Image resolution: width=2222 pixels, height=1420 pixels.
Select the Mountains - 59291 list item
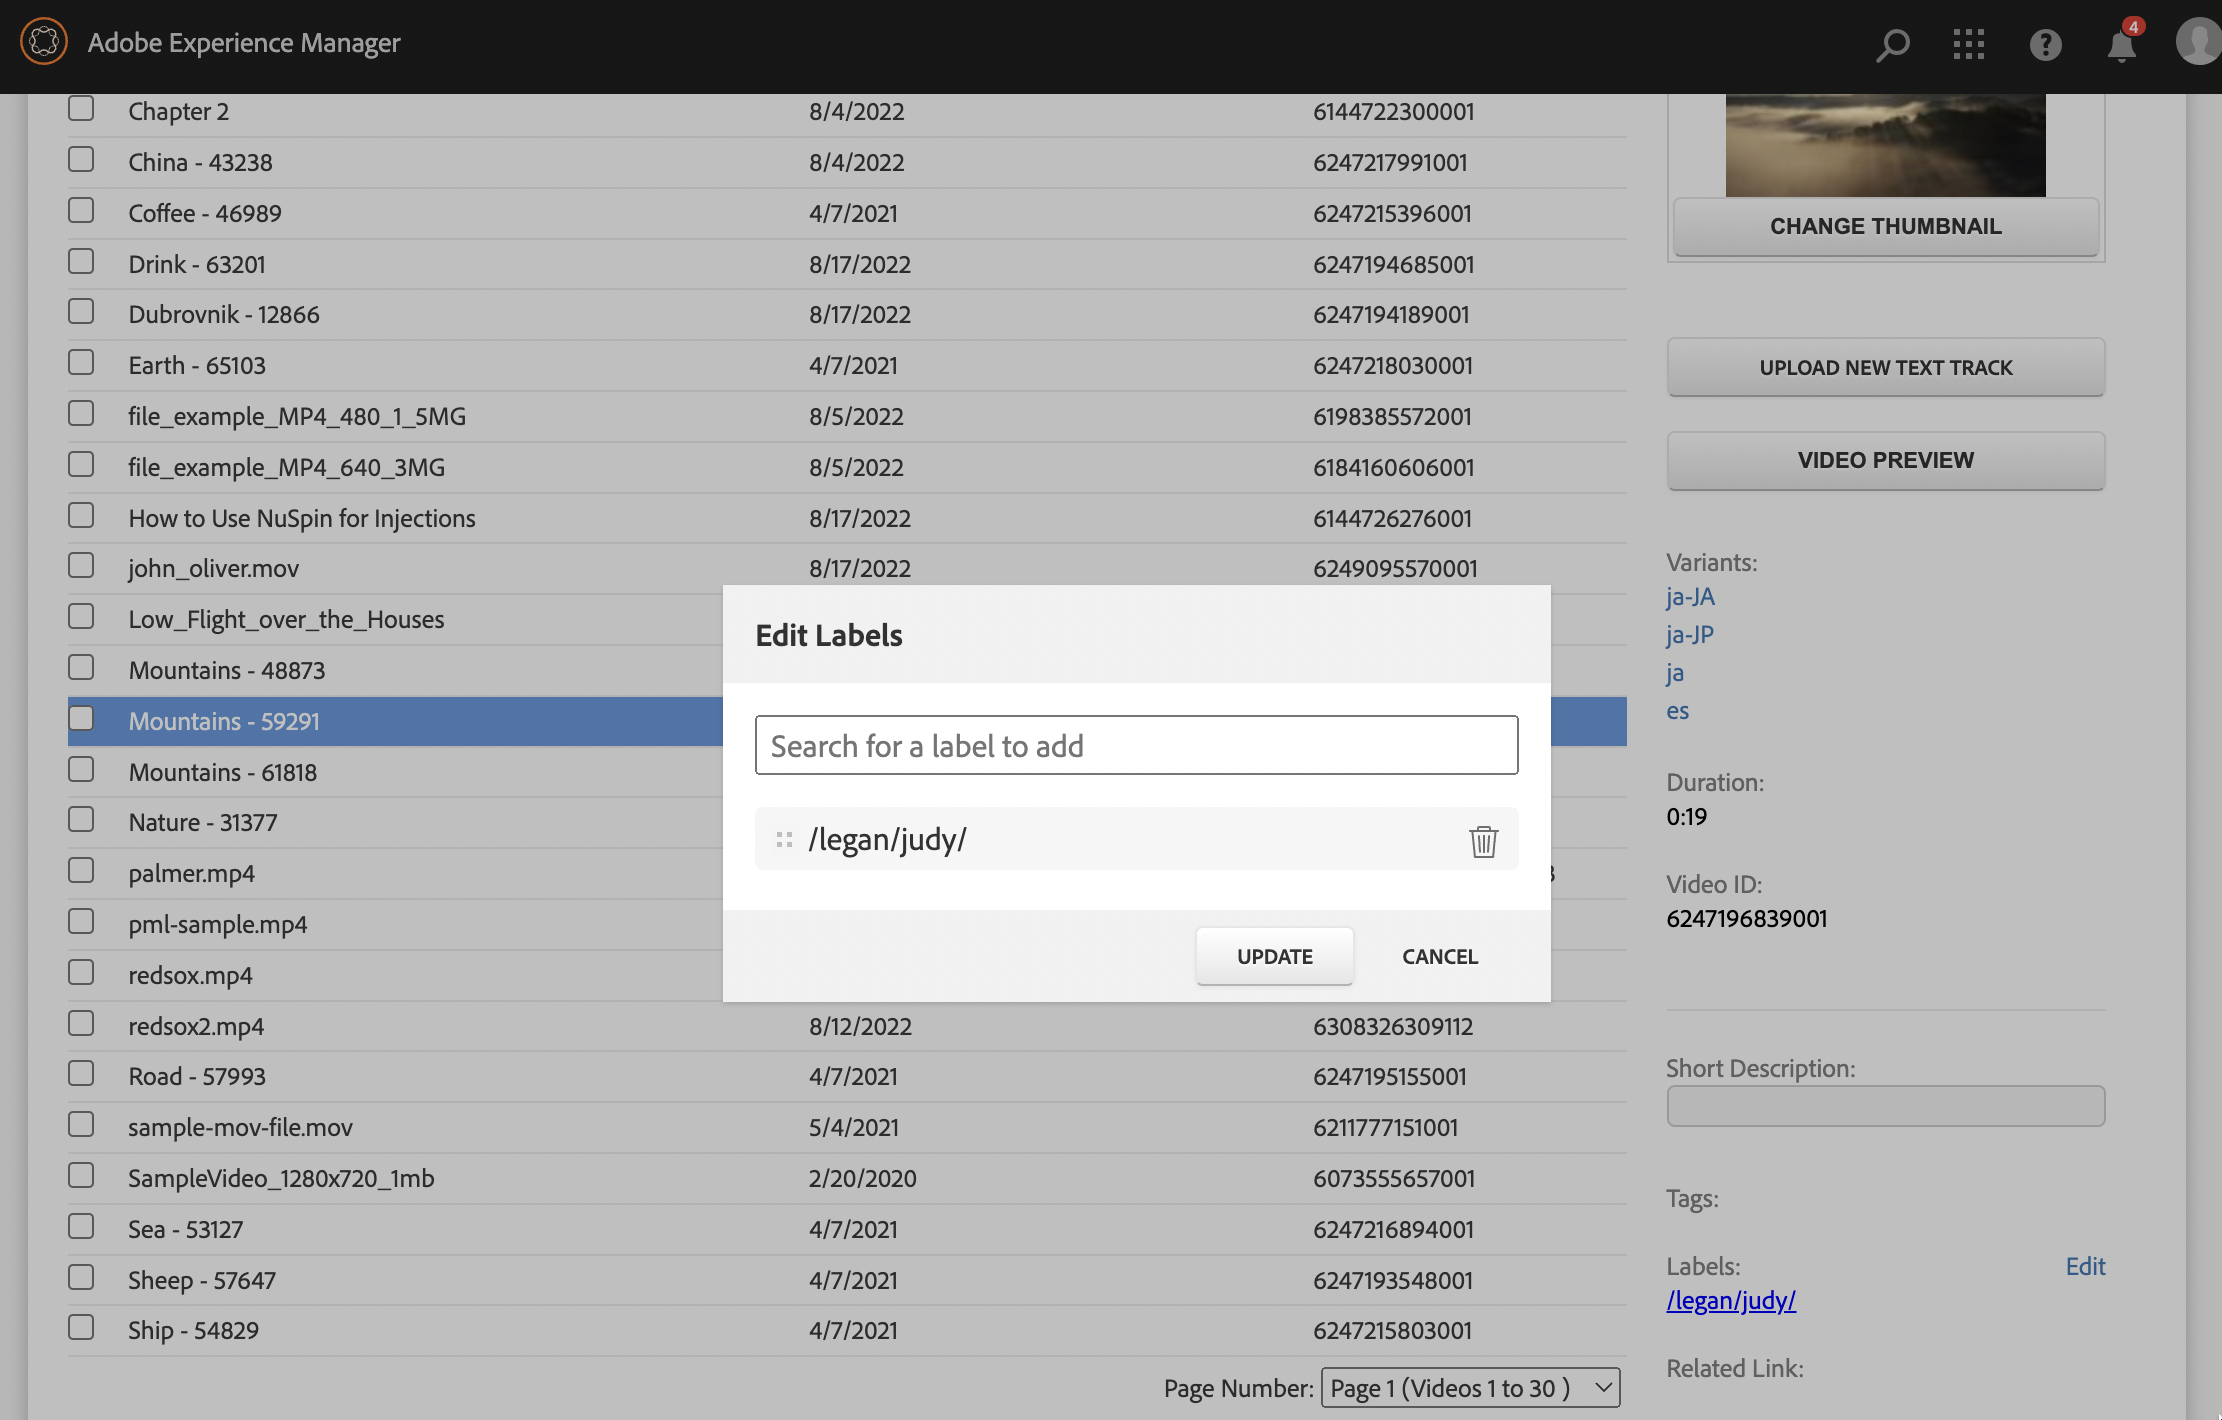coord(223,721)
